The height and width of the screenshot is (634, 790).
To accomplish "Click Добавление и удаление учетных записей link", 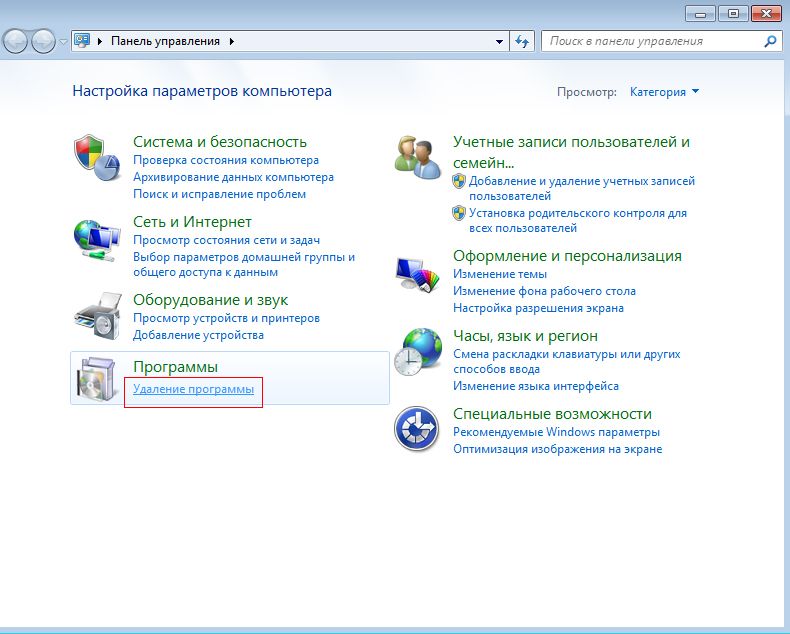I will coord(582,188).
